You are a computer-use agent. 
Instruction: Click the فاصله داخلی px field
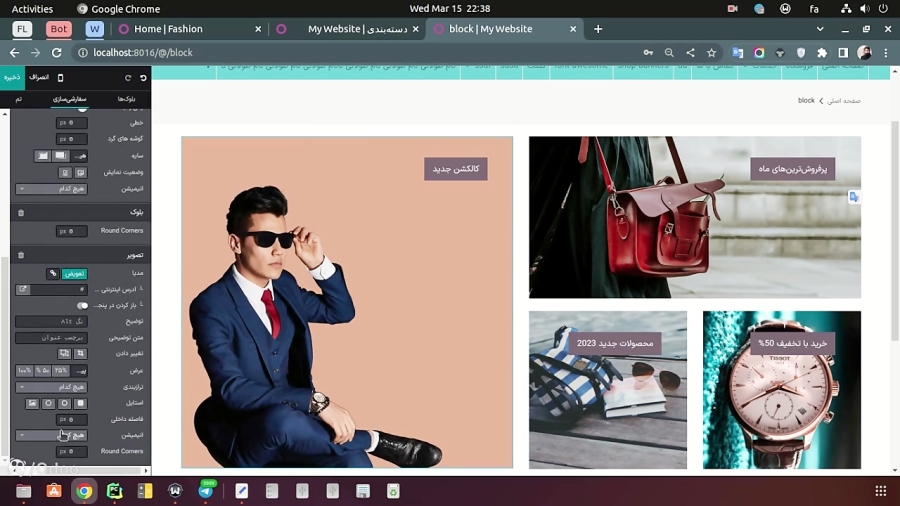[72, 419]
